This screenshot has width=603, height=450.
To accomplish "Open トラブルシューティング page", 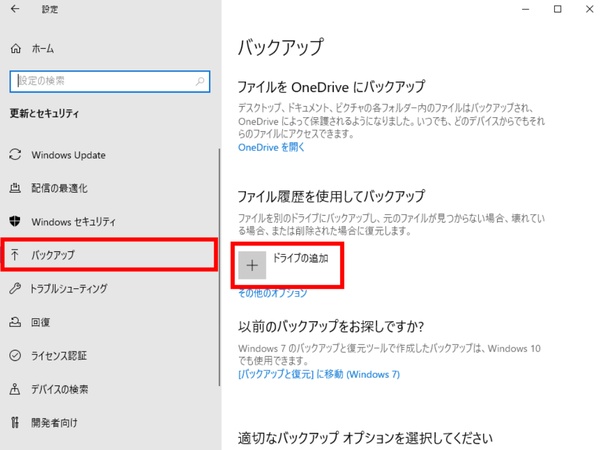I will click(69, 288).
